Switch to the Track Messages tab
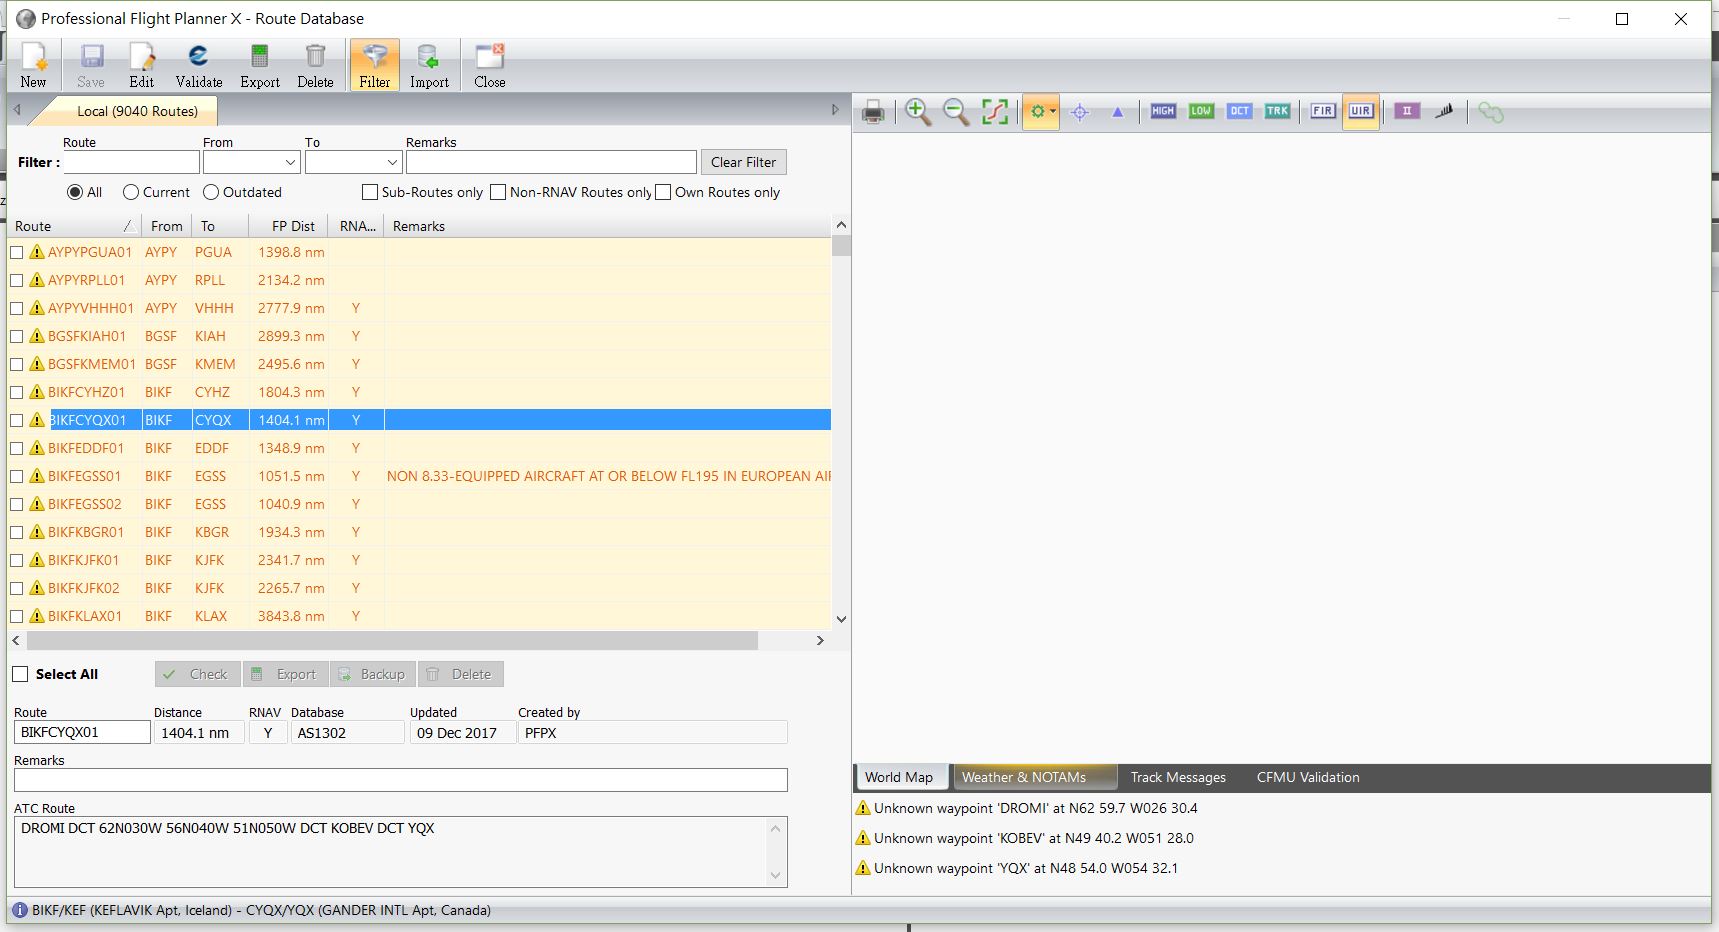 pyautogui.click(x=1178, y=777)
